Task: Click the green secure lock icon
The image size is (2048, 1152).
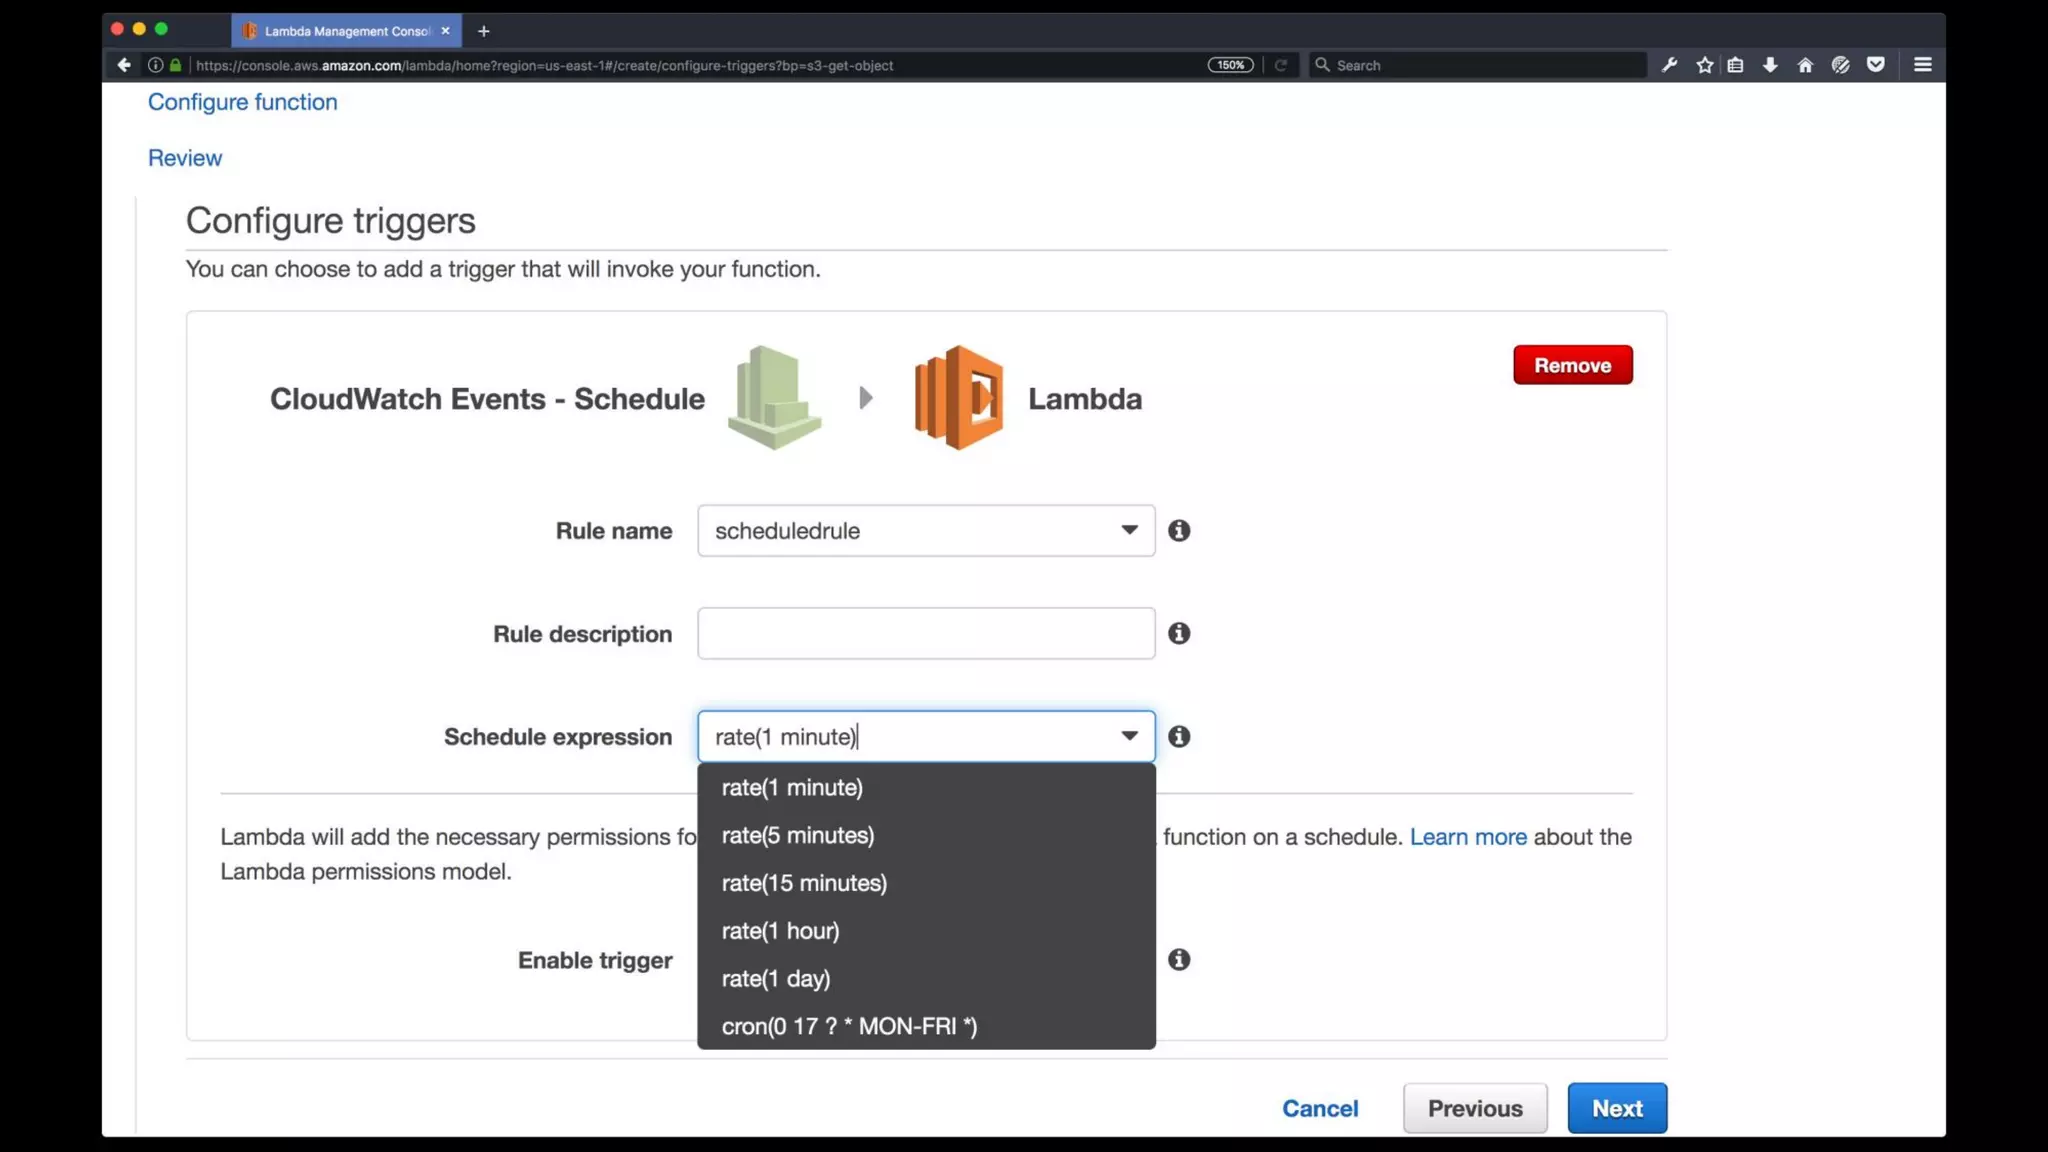Action: point(175,65)
